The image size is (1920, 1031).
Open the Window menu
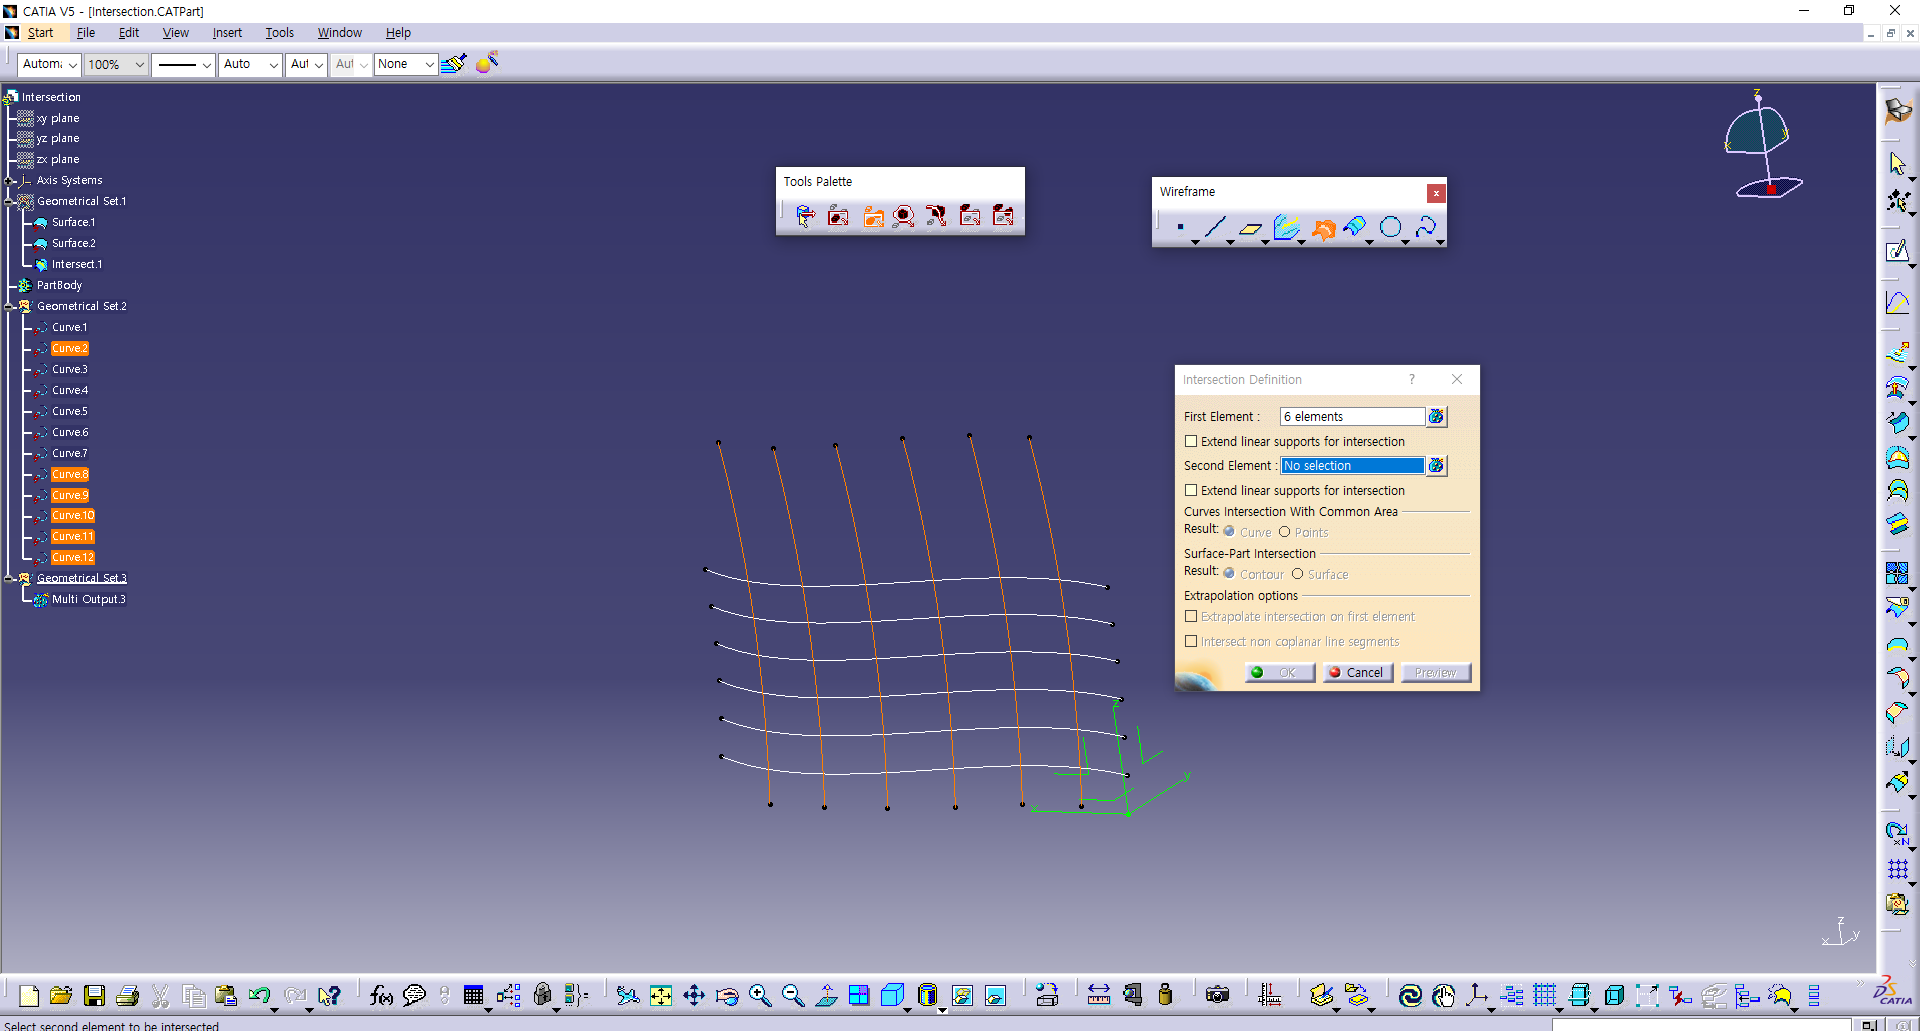click(340, 33)
